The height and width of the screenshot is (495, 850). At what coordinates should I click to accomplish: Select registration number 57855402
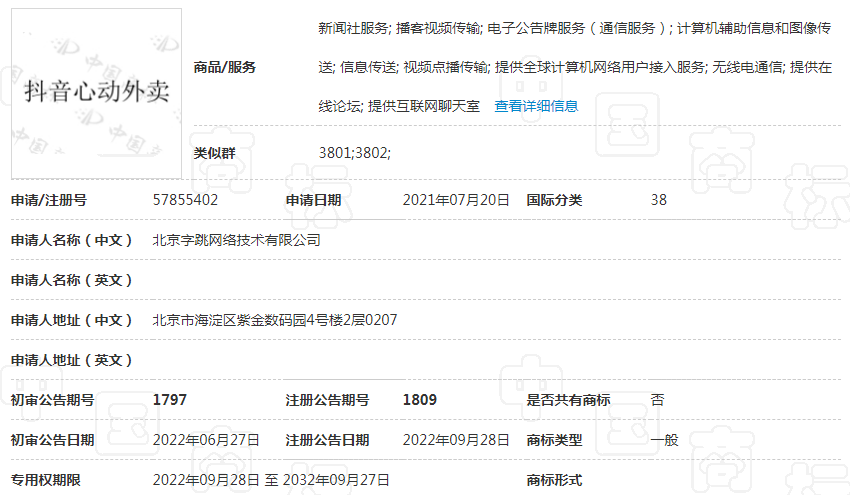[x=185, y=200]
